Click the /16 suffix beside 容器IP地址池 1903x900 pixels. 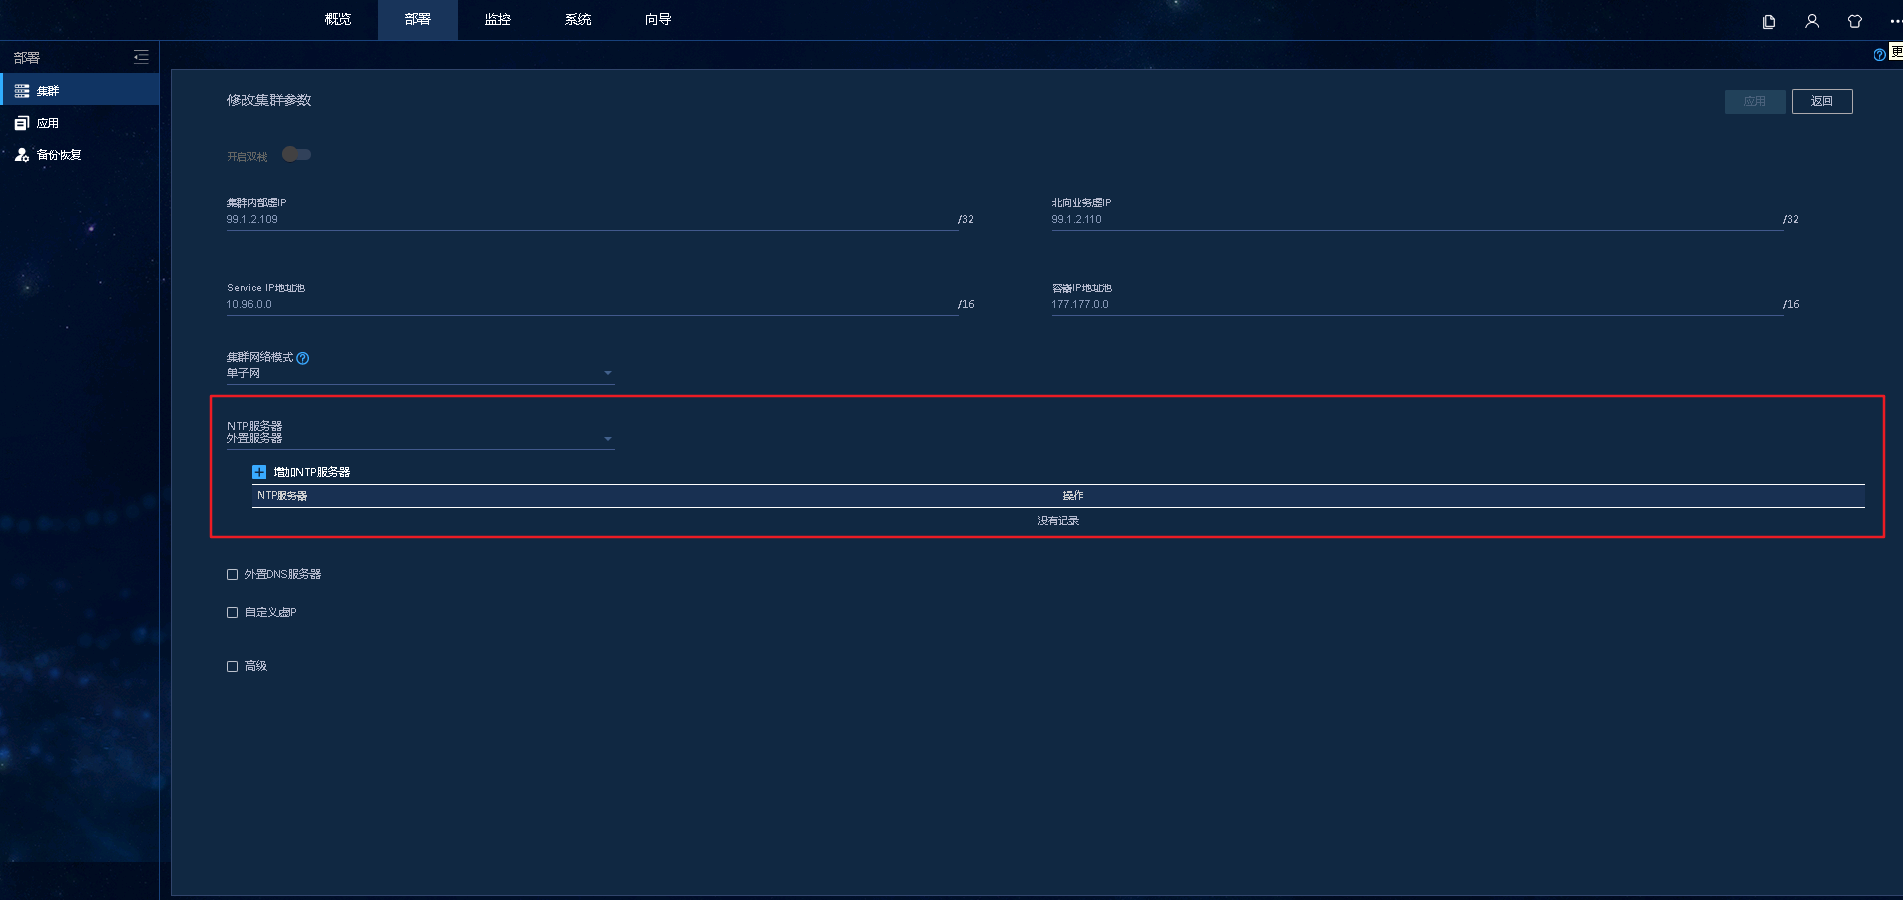click(x=1791, y=304)
